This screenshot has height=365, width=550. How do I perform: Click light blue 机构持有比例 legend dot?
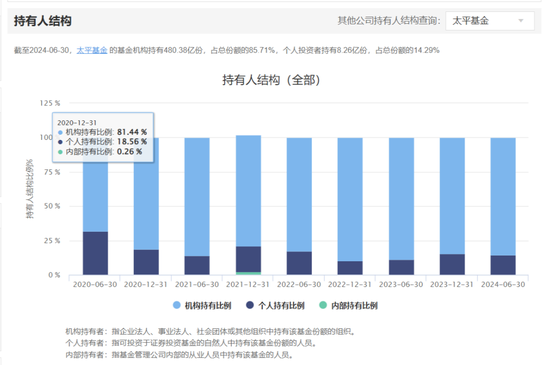177,305
